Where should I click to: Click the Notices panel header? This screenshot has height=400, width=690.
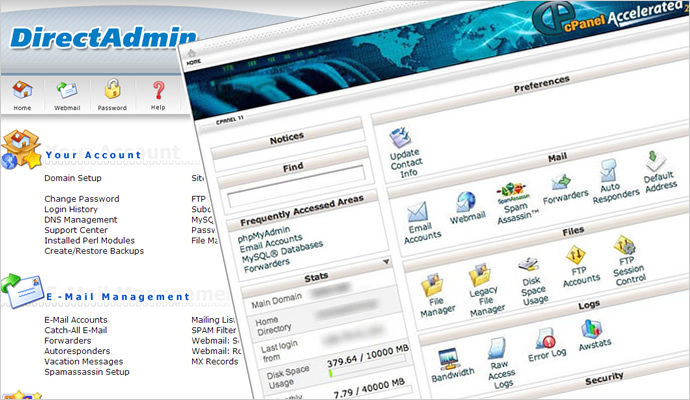287,139
